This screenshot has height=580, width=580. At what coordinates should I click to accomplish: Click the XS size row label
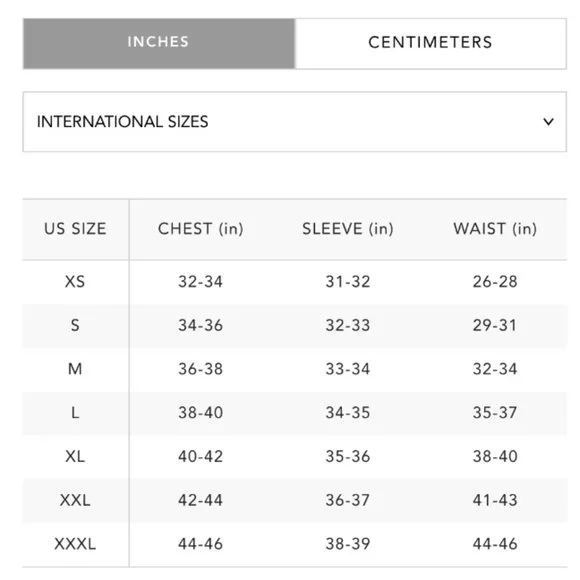pyautogui.click(x=75, y=282)
